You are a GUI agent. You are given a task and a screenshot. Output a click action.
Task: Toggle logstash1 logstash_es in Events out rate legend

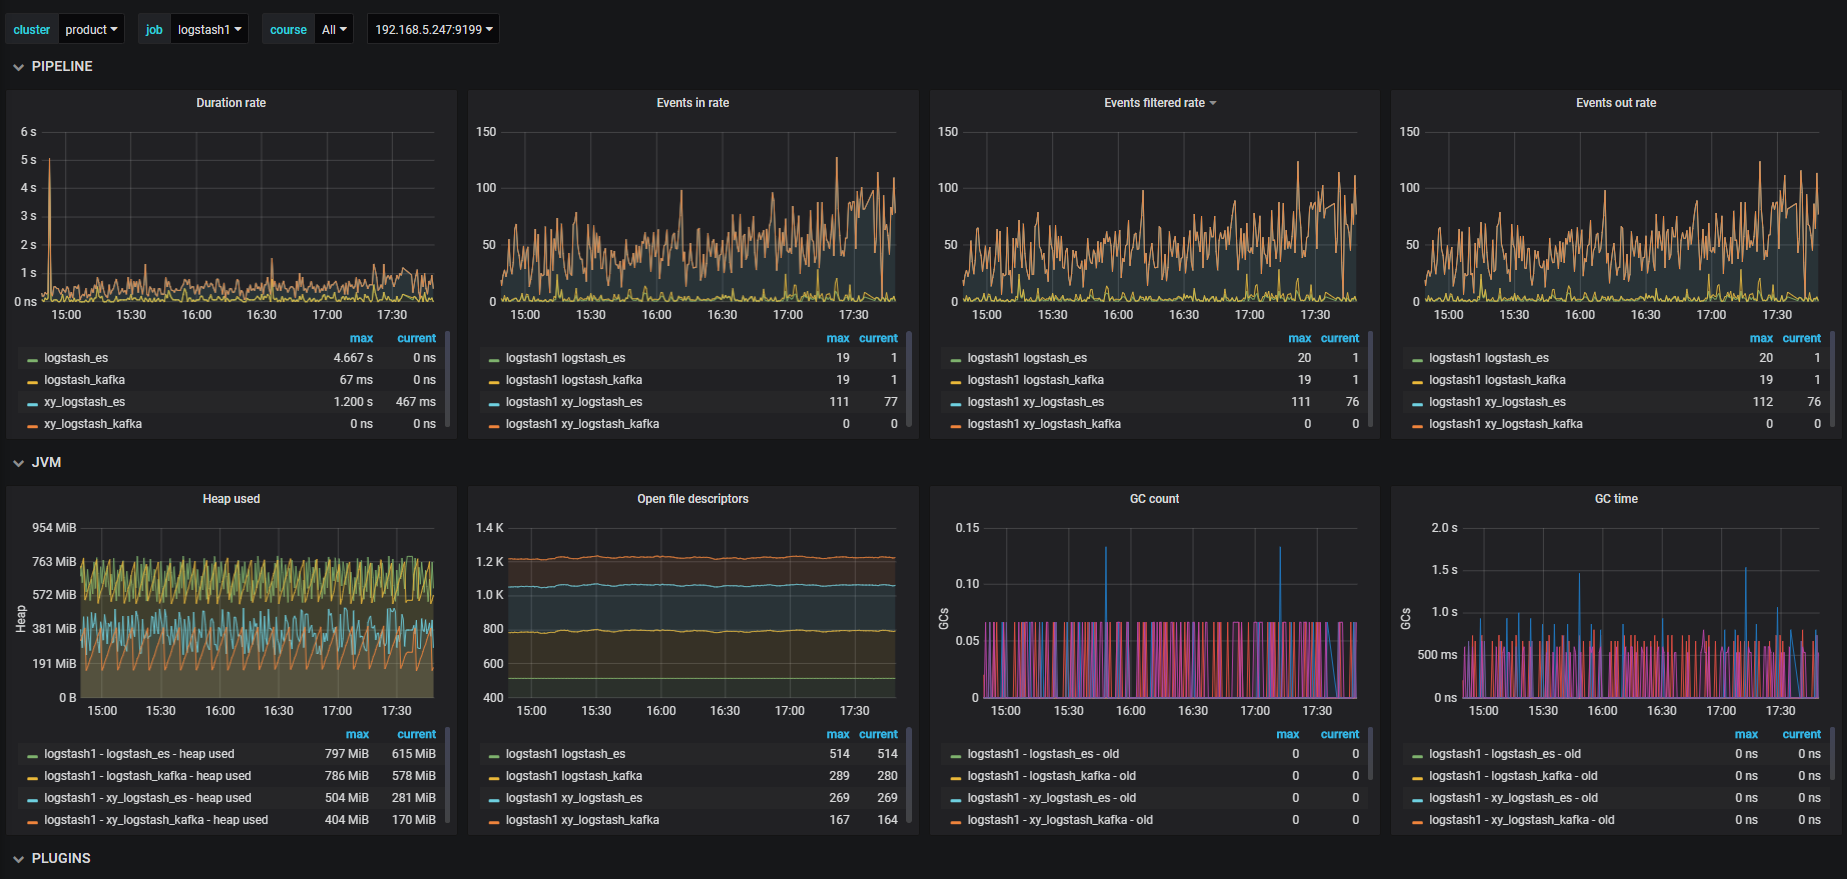tap(1488, 358)
